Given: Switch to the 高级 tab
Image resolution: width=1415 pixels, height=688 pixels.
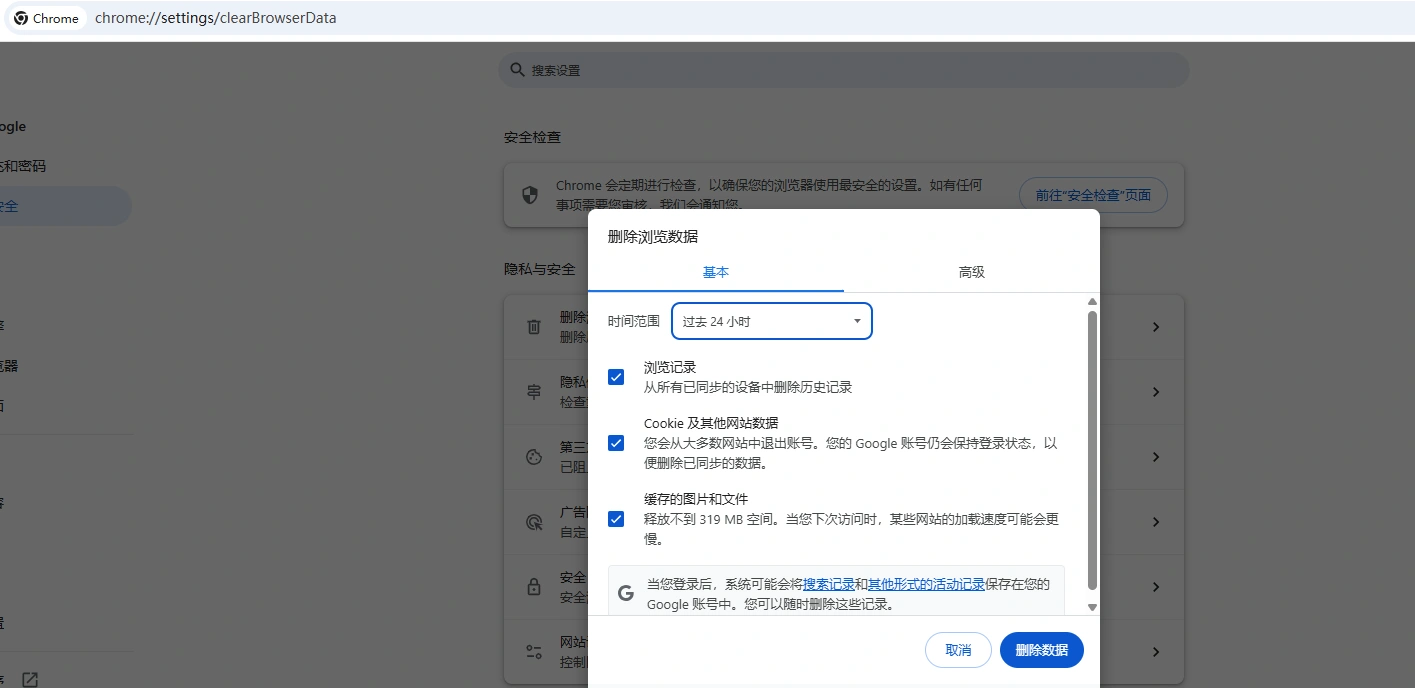Looking at the screenshot, I should (969, 271).
